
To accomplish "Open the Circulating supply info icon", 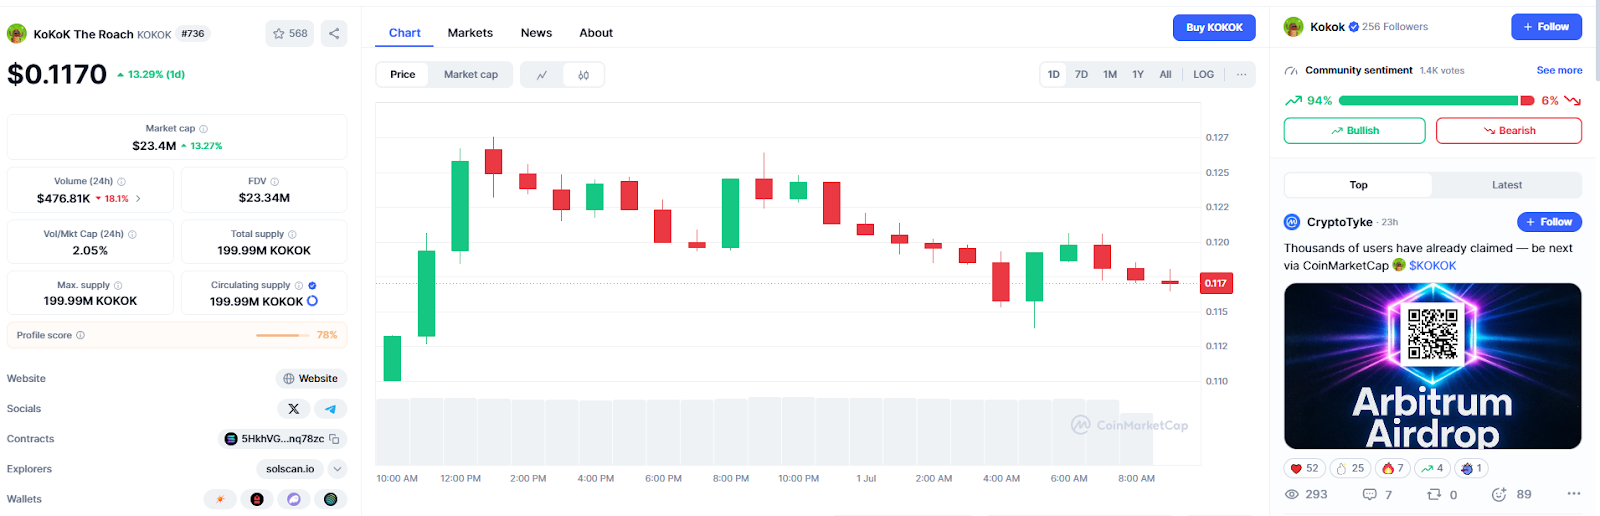I will click(x=299, y=286).
